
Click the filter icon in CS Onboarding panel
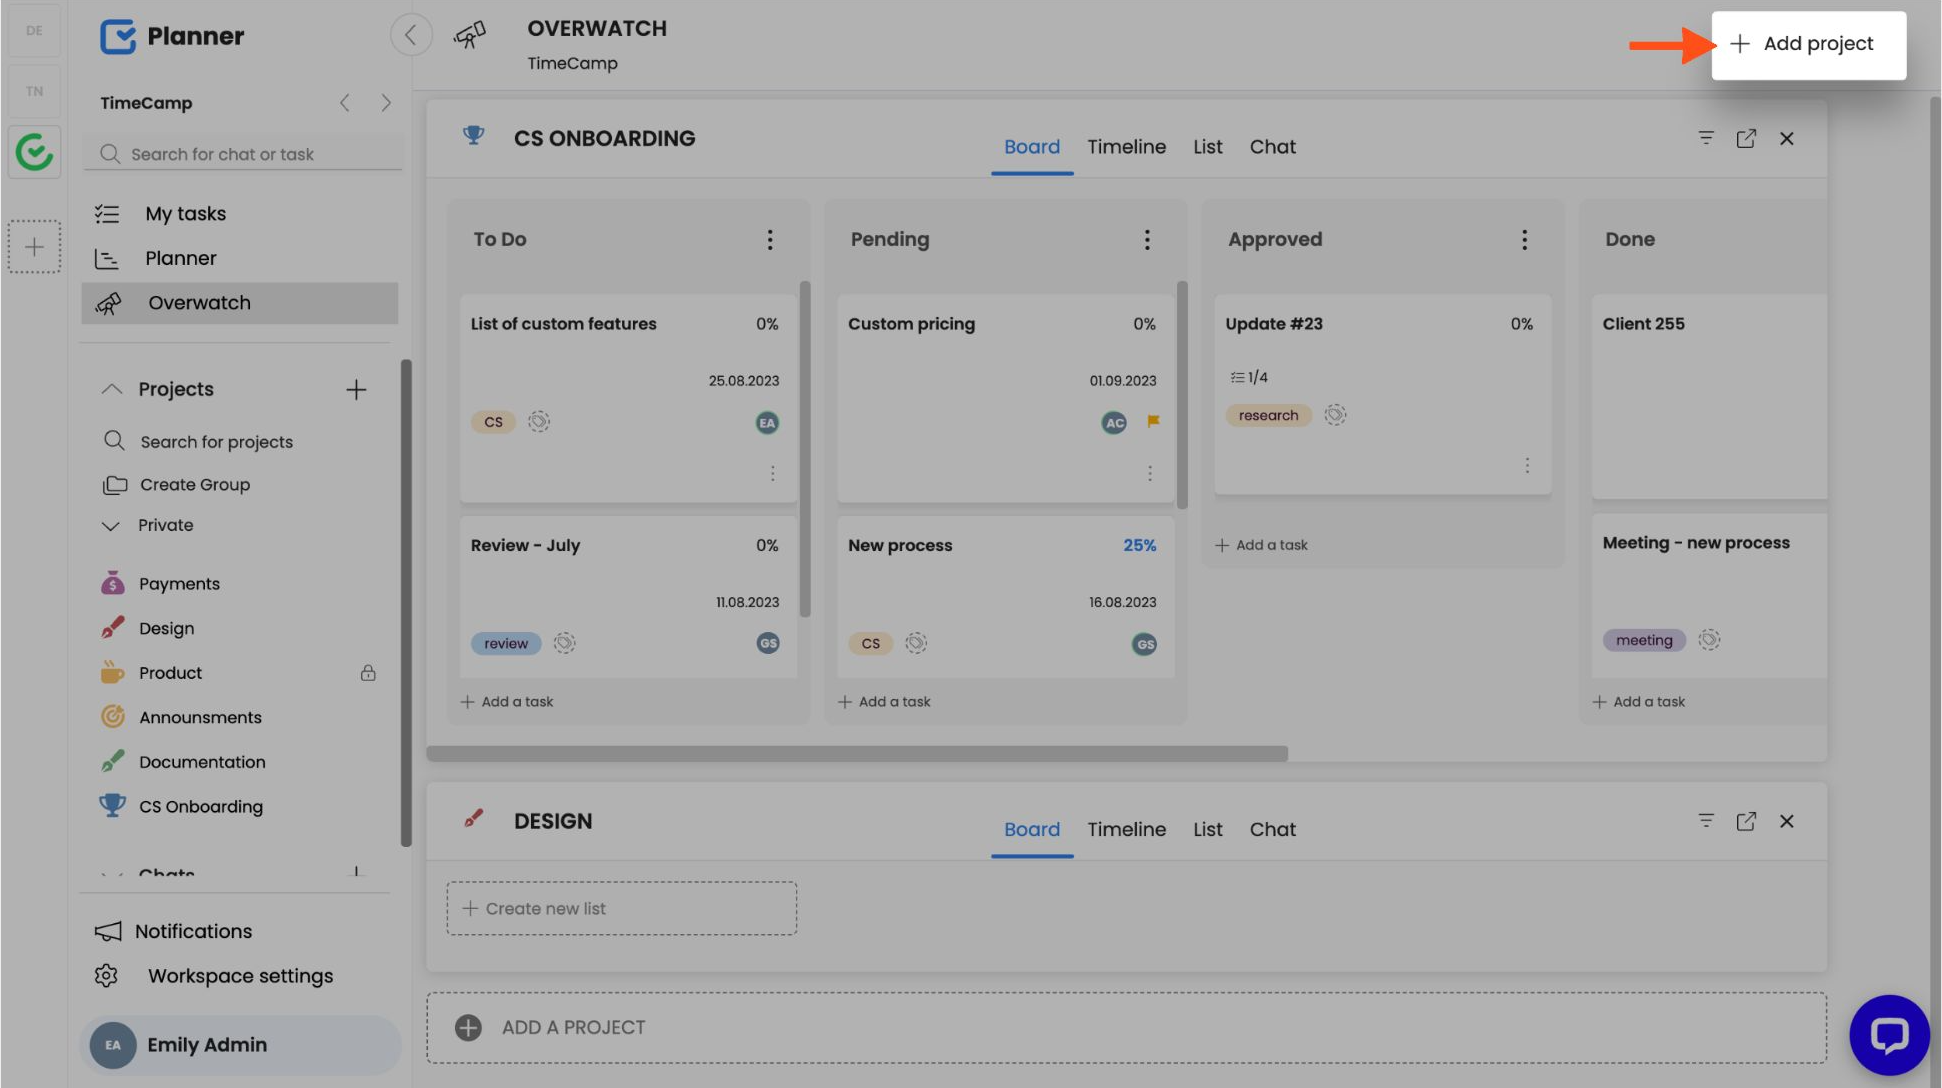click(1706, 138)
